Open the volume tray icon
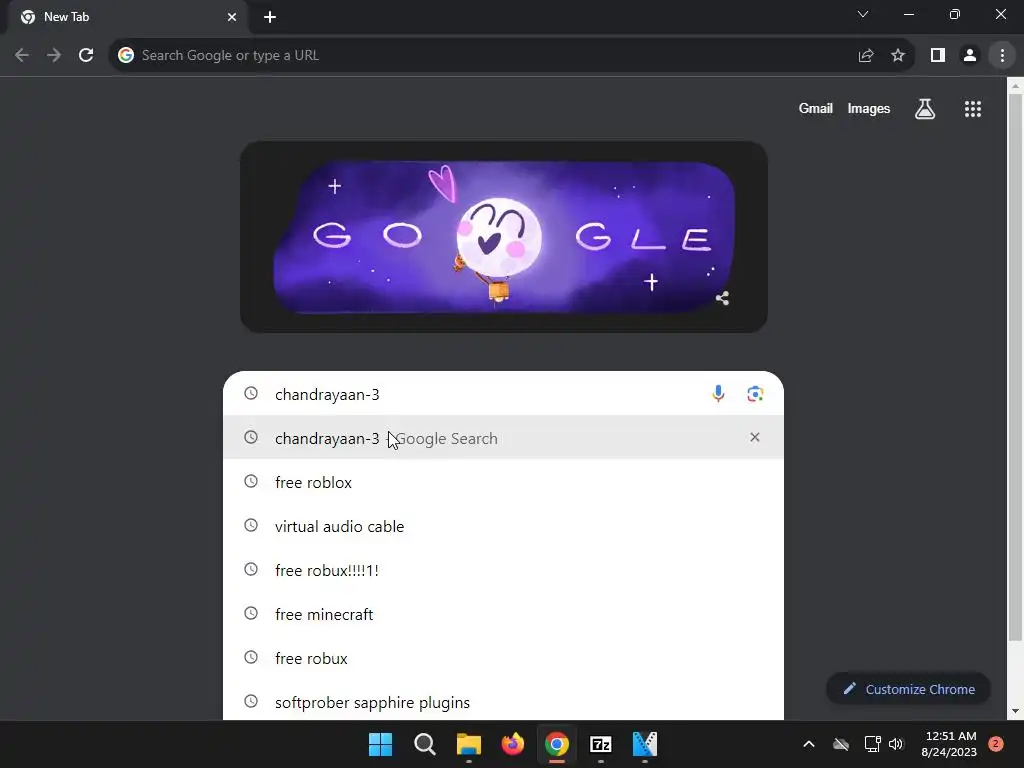 [x=896, y=744]
